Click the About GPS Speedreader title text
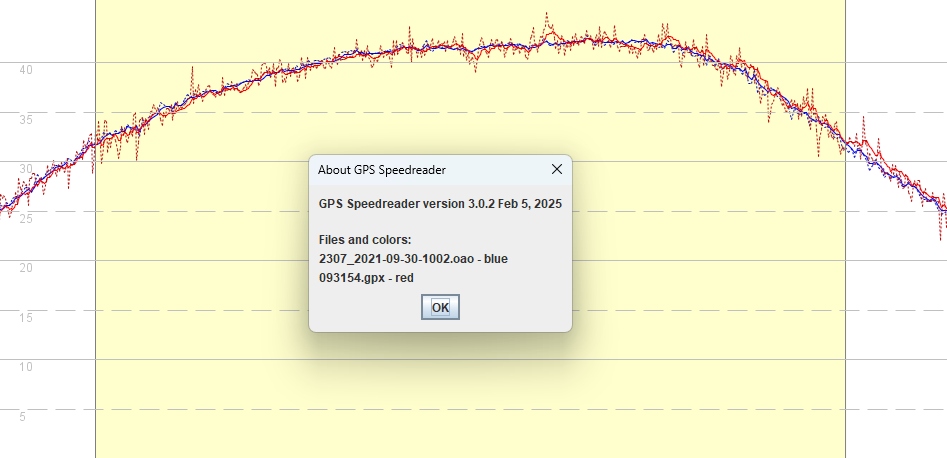This screenshot has width=947, height=458. [x=381, y=170]
